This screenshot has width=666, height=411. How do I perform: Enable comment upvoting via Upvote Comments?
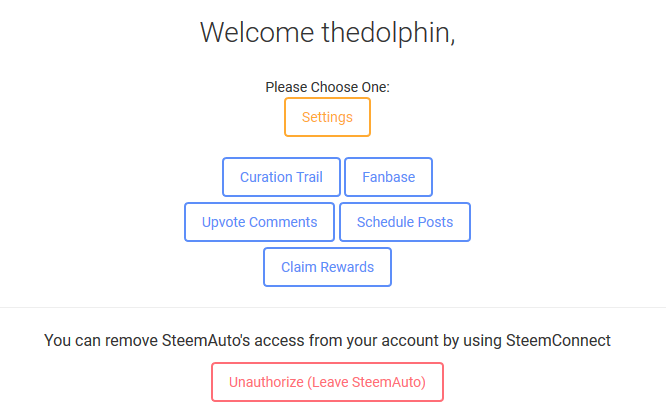[259, 222]
